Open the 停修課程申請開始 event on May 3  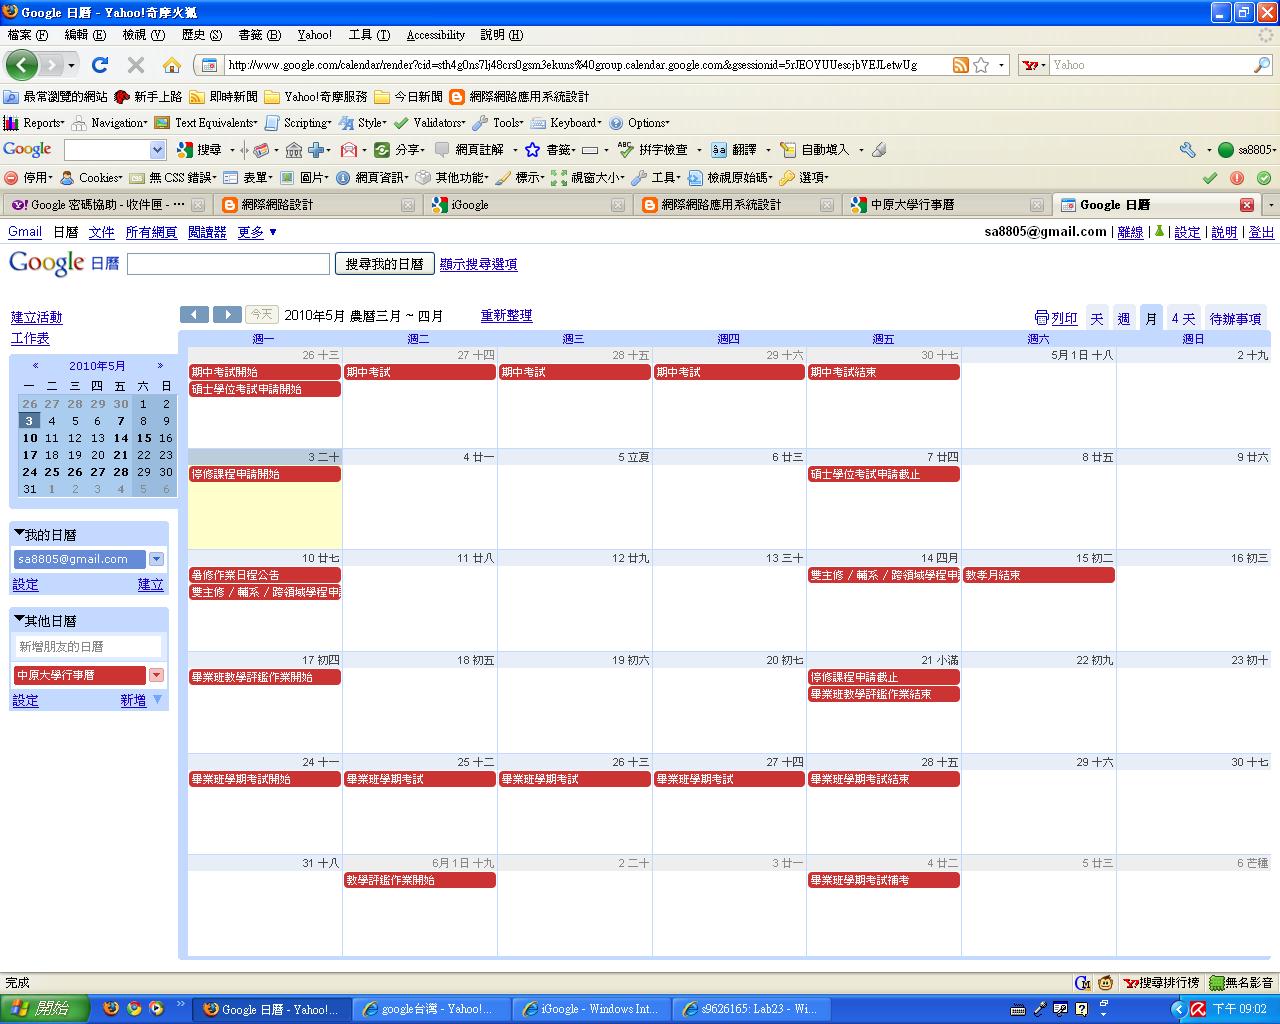(x=264, y=474)
